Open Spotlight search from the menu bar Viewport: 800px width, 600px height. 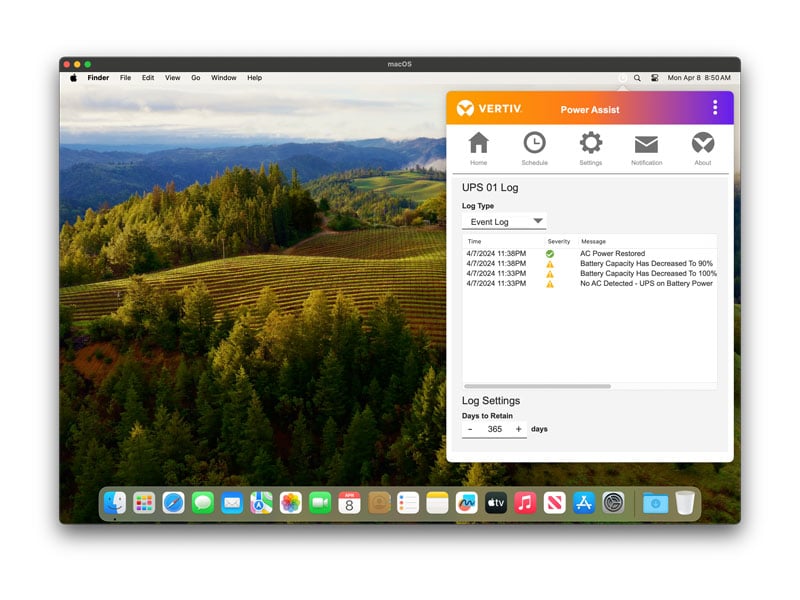coord(637,77)
